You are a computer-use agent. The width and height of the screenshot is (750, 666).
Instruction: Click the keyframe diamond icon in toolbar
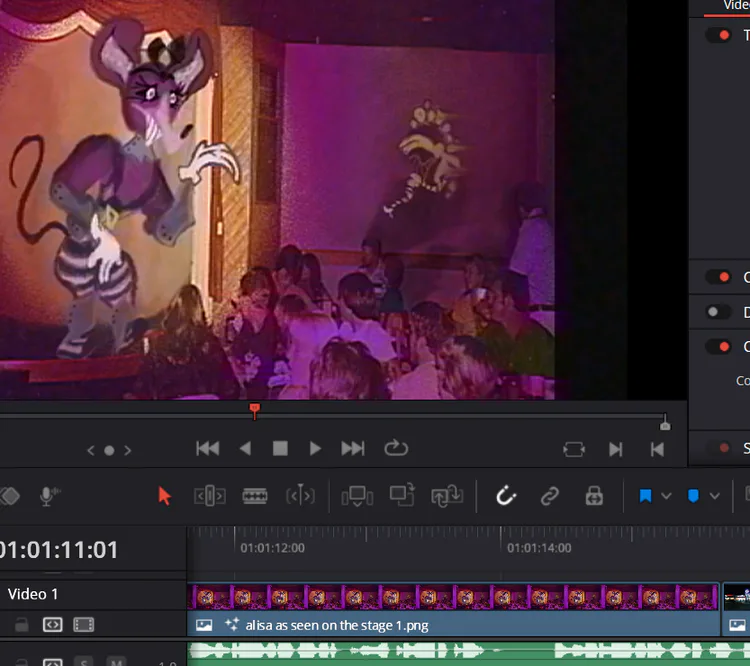pyautogui.click(x=10, y=496)
